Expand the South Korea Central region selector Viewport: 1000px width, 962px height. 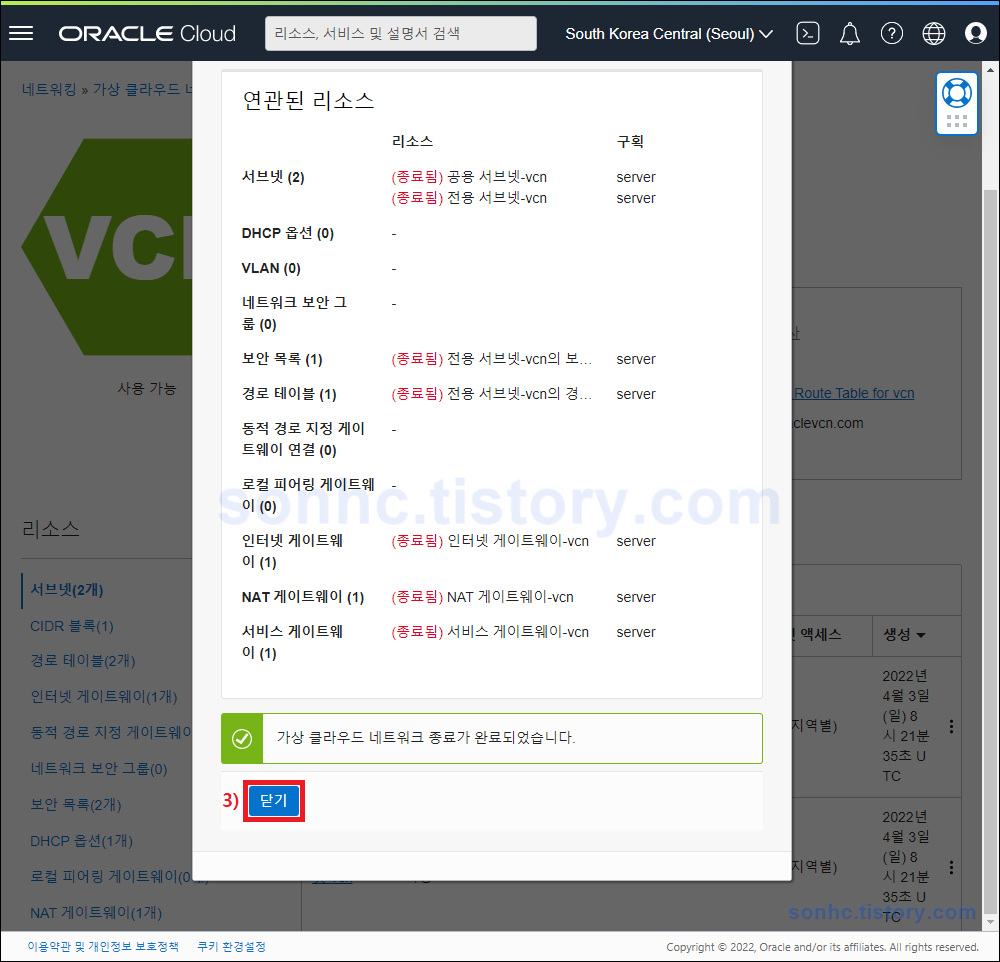pyautogui.click(x=669, y=34)
